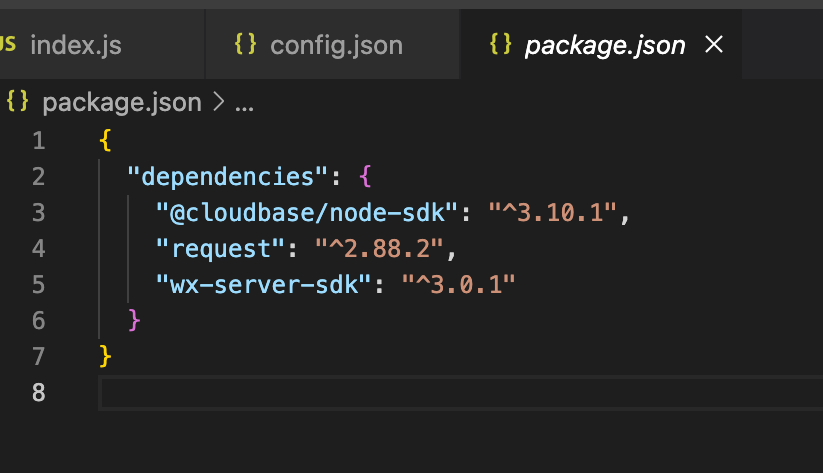Click package.json in the breadcrumb path
824x474 pixels.
122,102
